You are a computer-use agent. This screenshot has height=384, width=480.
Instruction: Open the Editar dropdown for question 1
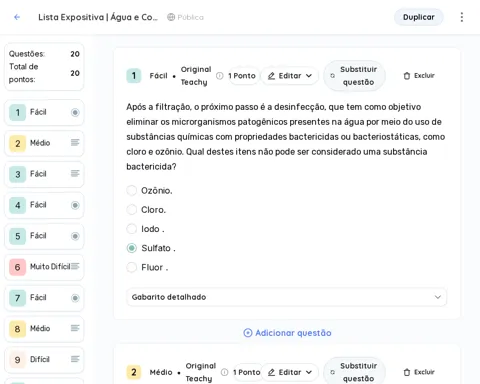(290, 76)
